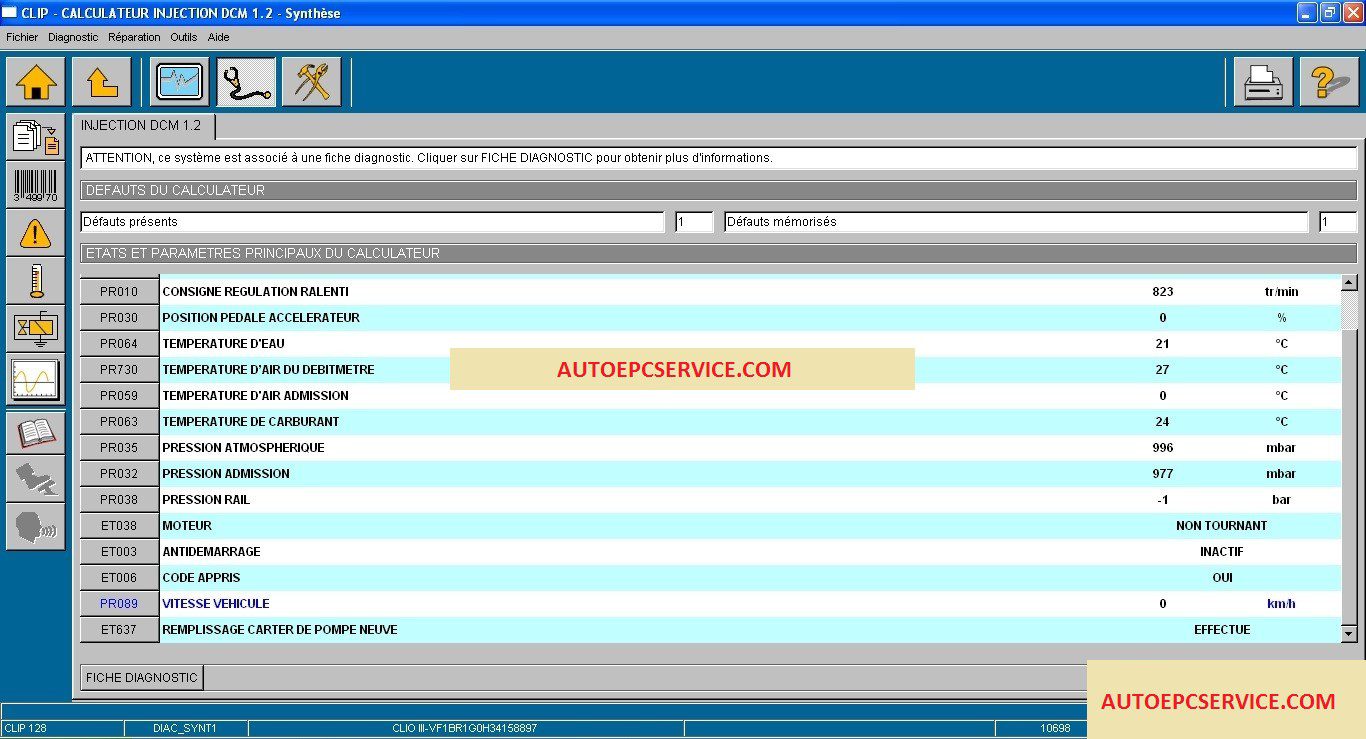1366x739 pixels.
Task: Select the stethoscope diagnostic icon
Action: 246,81
